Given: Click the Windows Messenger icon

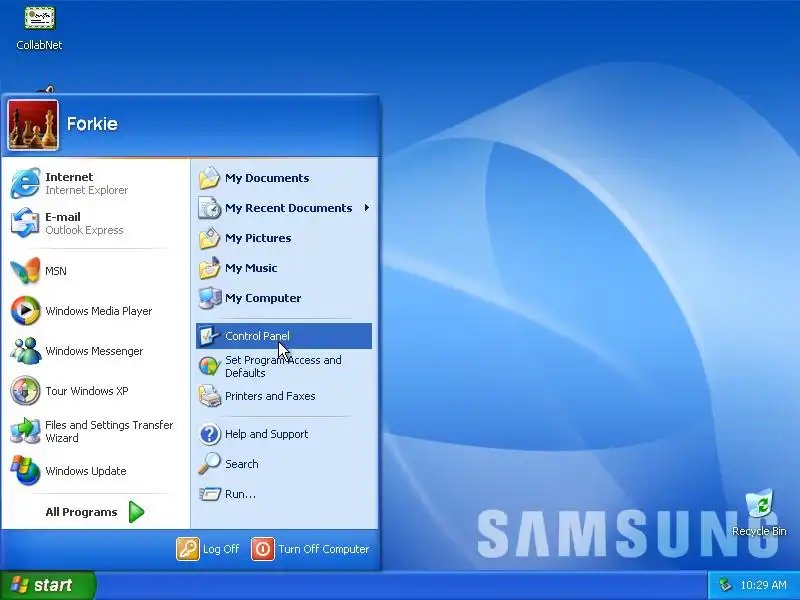Looking at the screenshot, I should [25, 351].
